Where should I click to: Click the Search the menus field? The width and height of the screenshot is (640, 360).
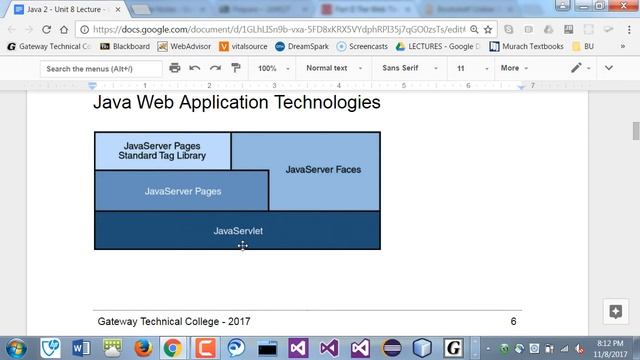tap(101, 69)
